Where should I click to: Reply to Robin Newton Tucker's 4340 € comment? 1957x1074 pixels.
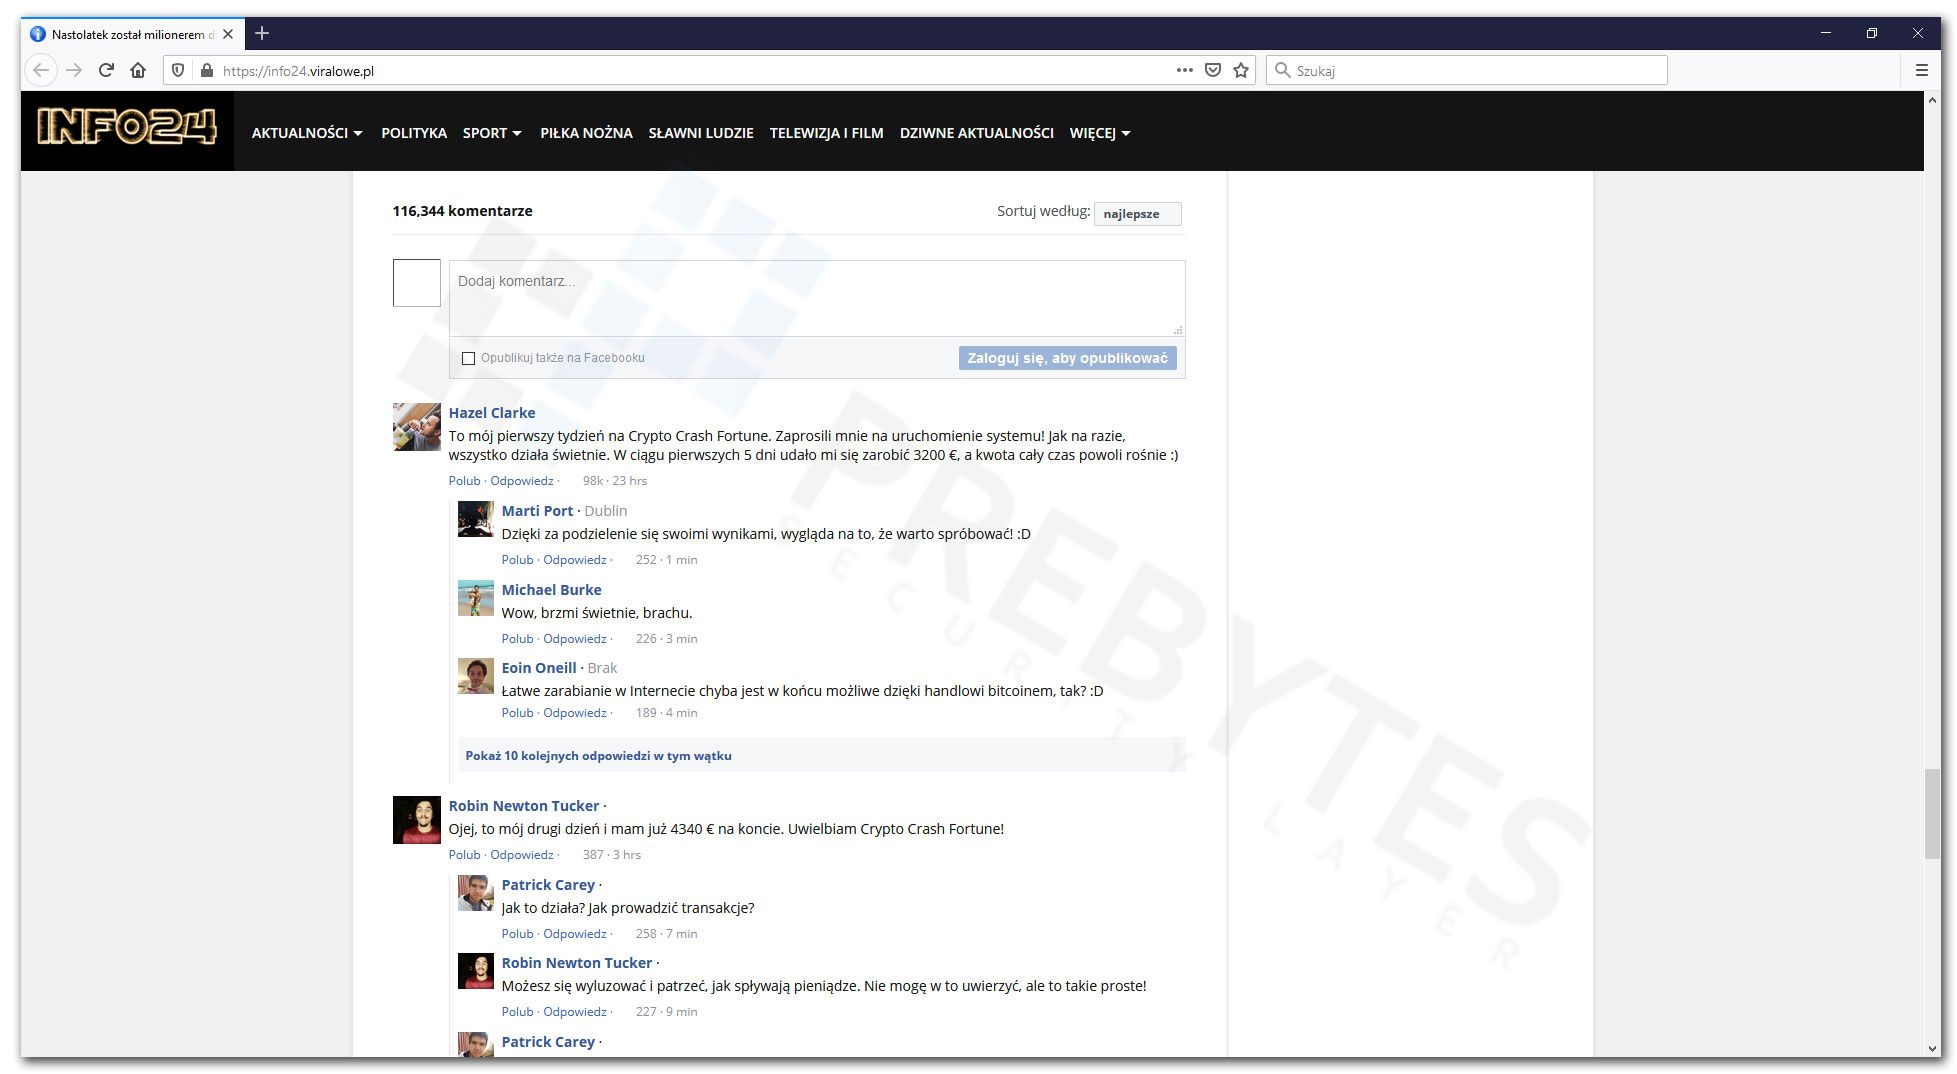(522, 855)
